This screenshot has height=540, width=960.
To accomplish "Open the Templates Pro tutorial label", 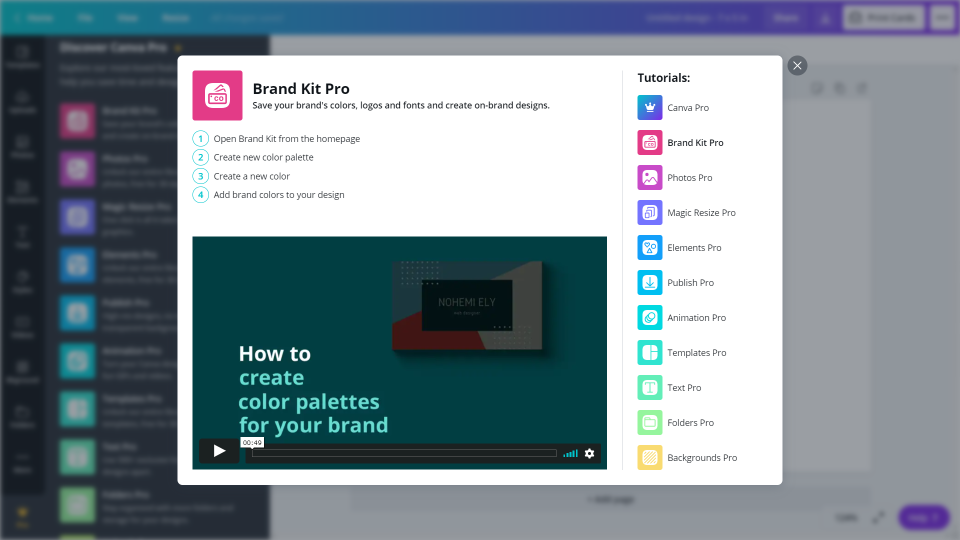I will point(696,352).
